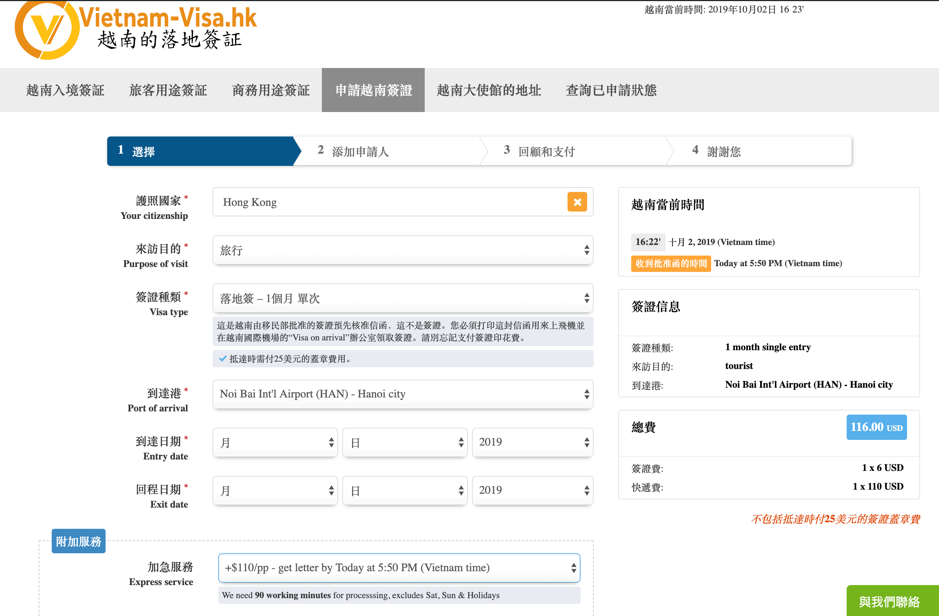Open the exit date year dropdown

(x=532, y=490)
